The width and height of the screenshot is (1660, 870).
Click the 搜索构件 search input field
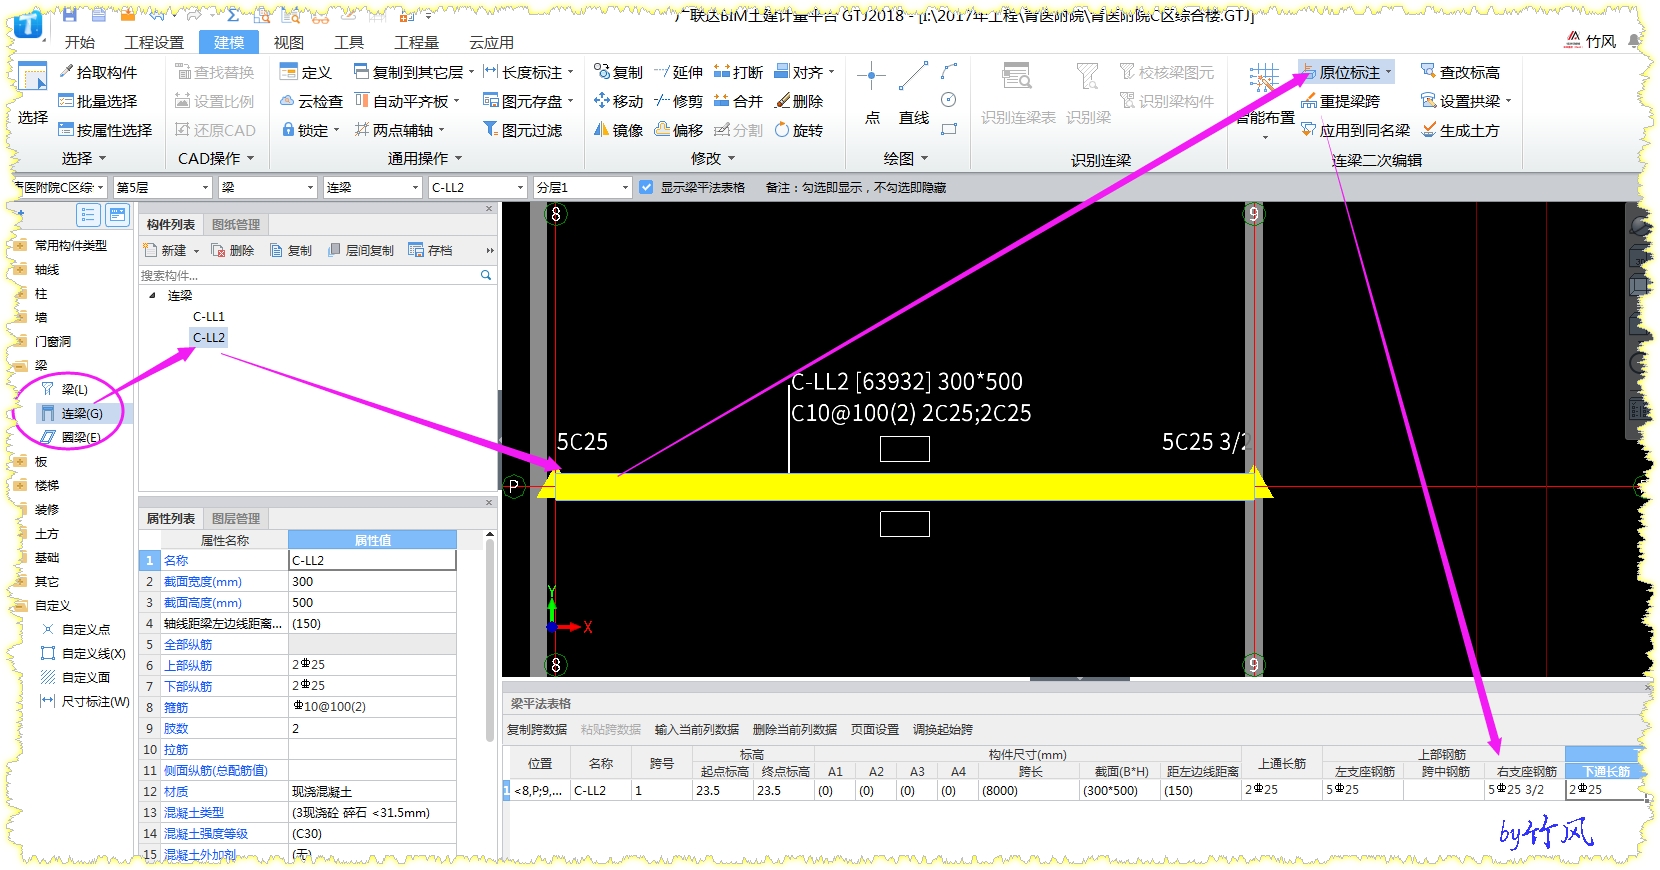click(x=308, y=275)
